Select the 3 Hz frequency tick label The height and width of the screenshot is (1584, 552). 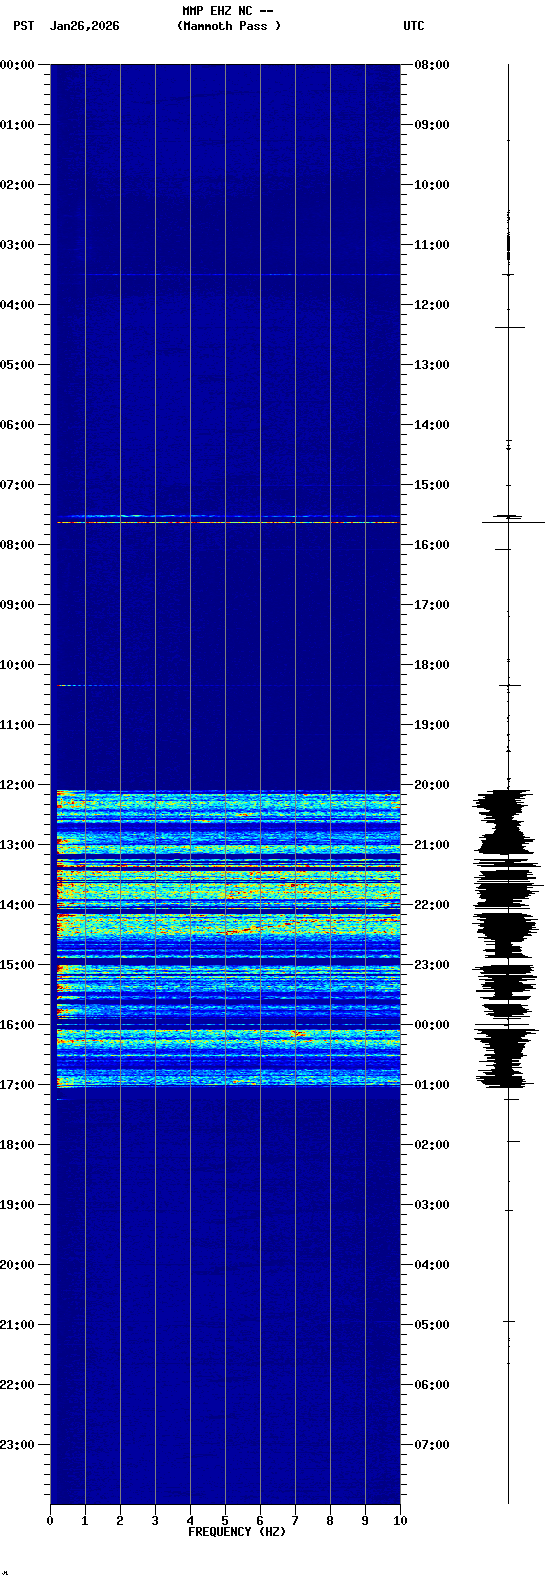click(x=155, y=1521)
